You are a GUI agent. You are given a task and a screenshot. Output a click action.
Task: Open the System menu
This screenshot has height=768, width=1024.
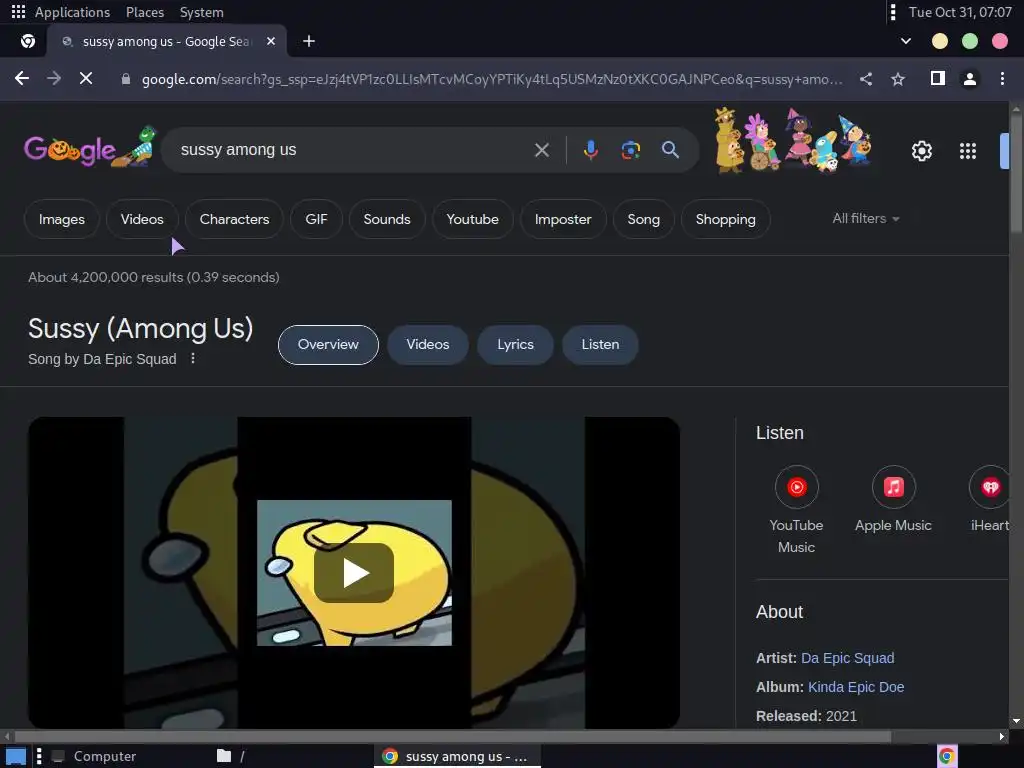point(201,12)
